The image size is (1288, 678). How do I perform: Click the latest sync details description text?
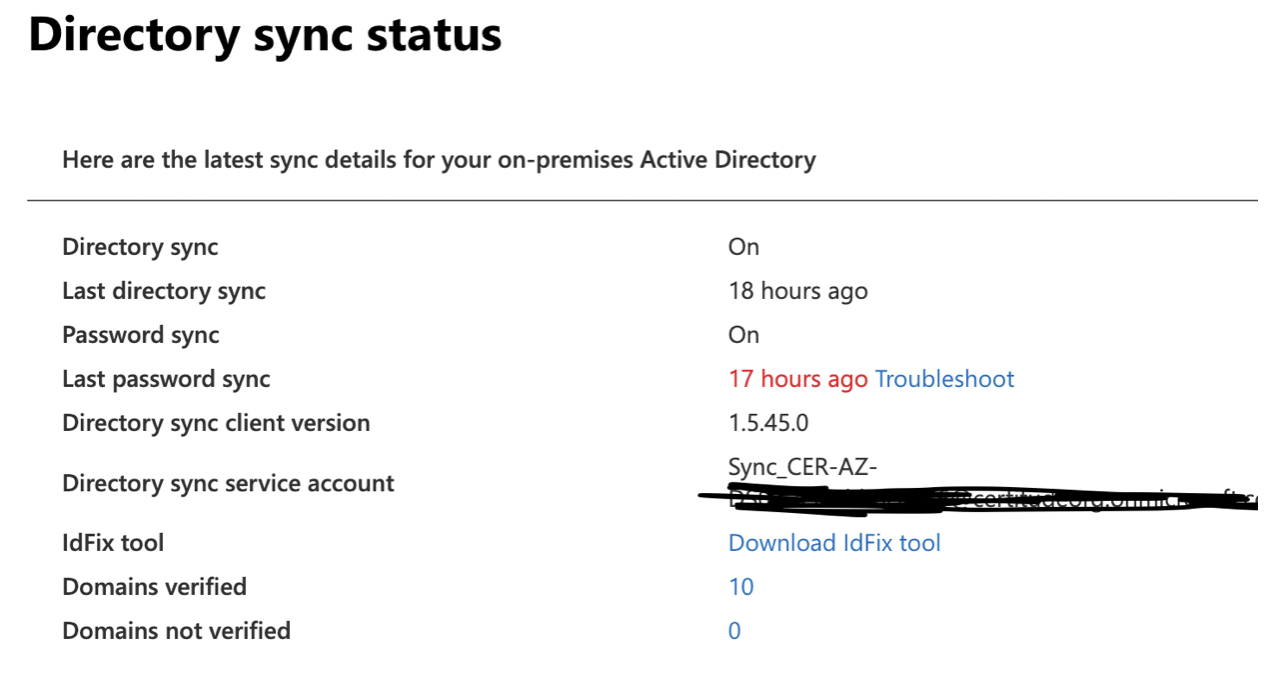tap(439, 159)
